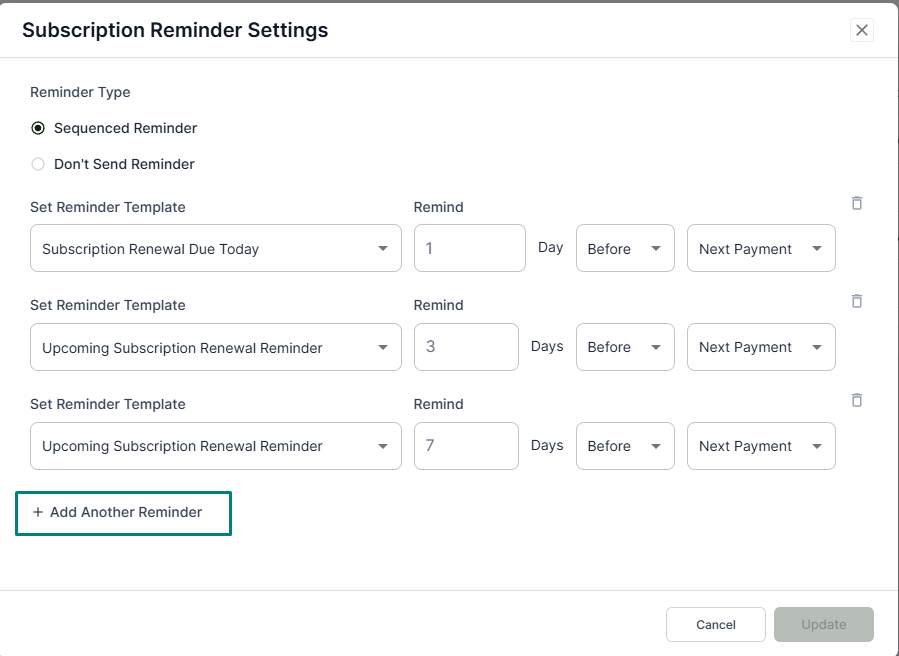Image resolution: width=899 pixels, height=656 pixels.
Task: Close the Subscription Reminder Settings dialog
Action: 862,30
